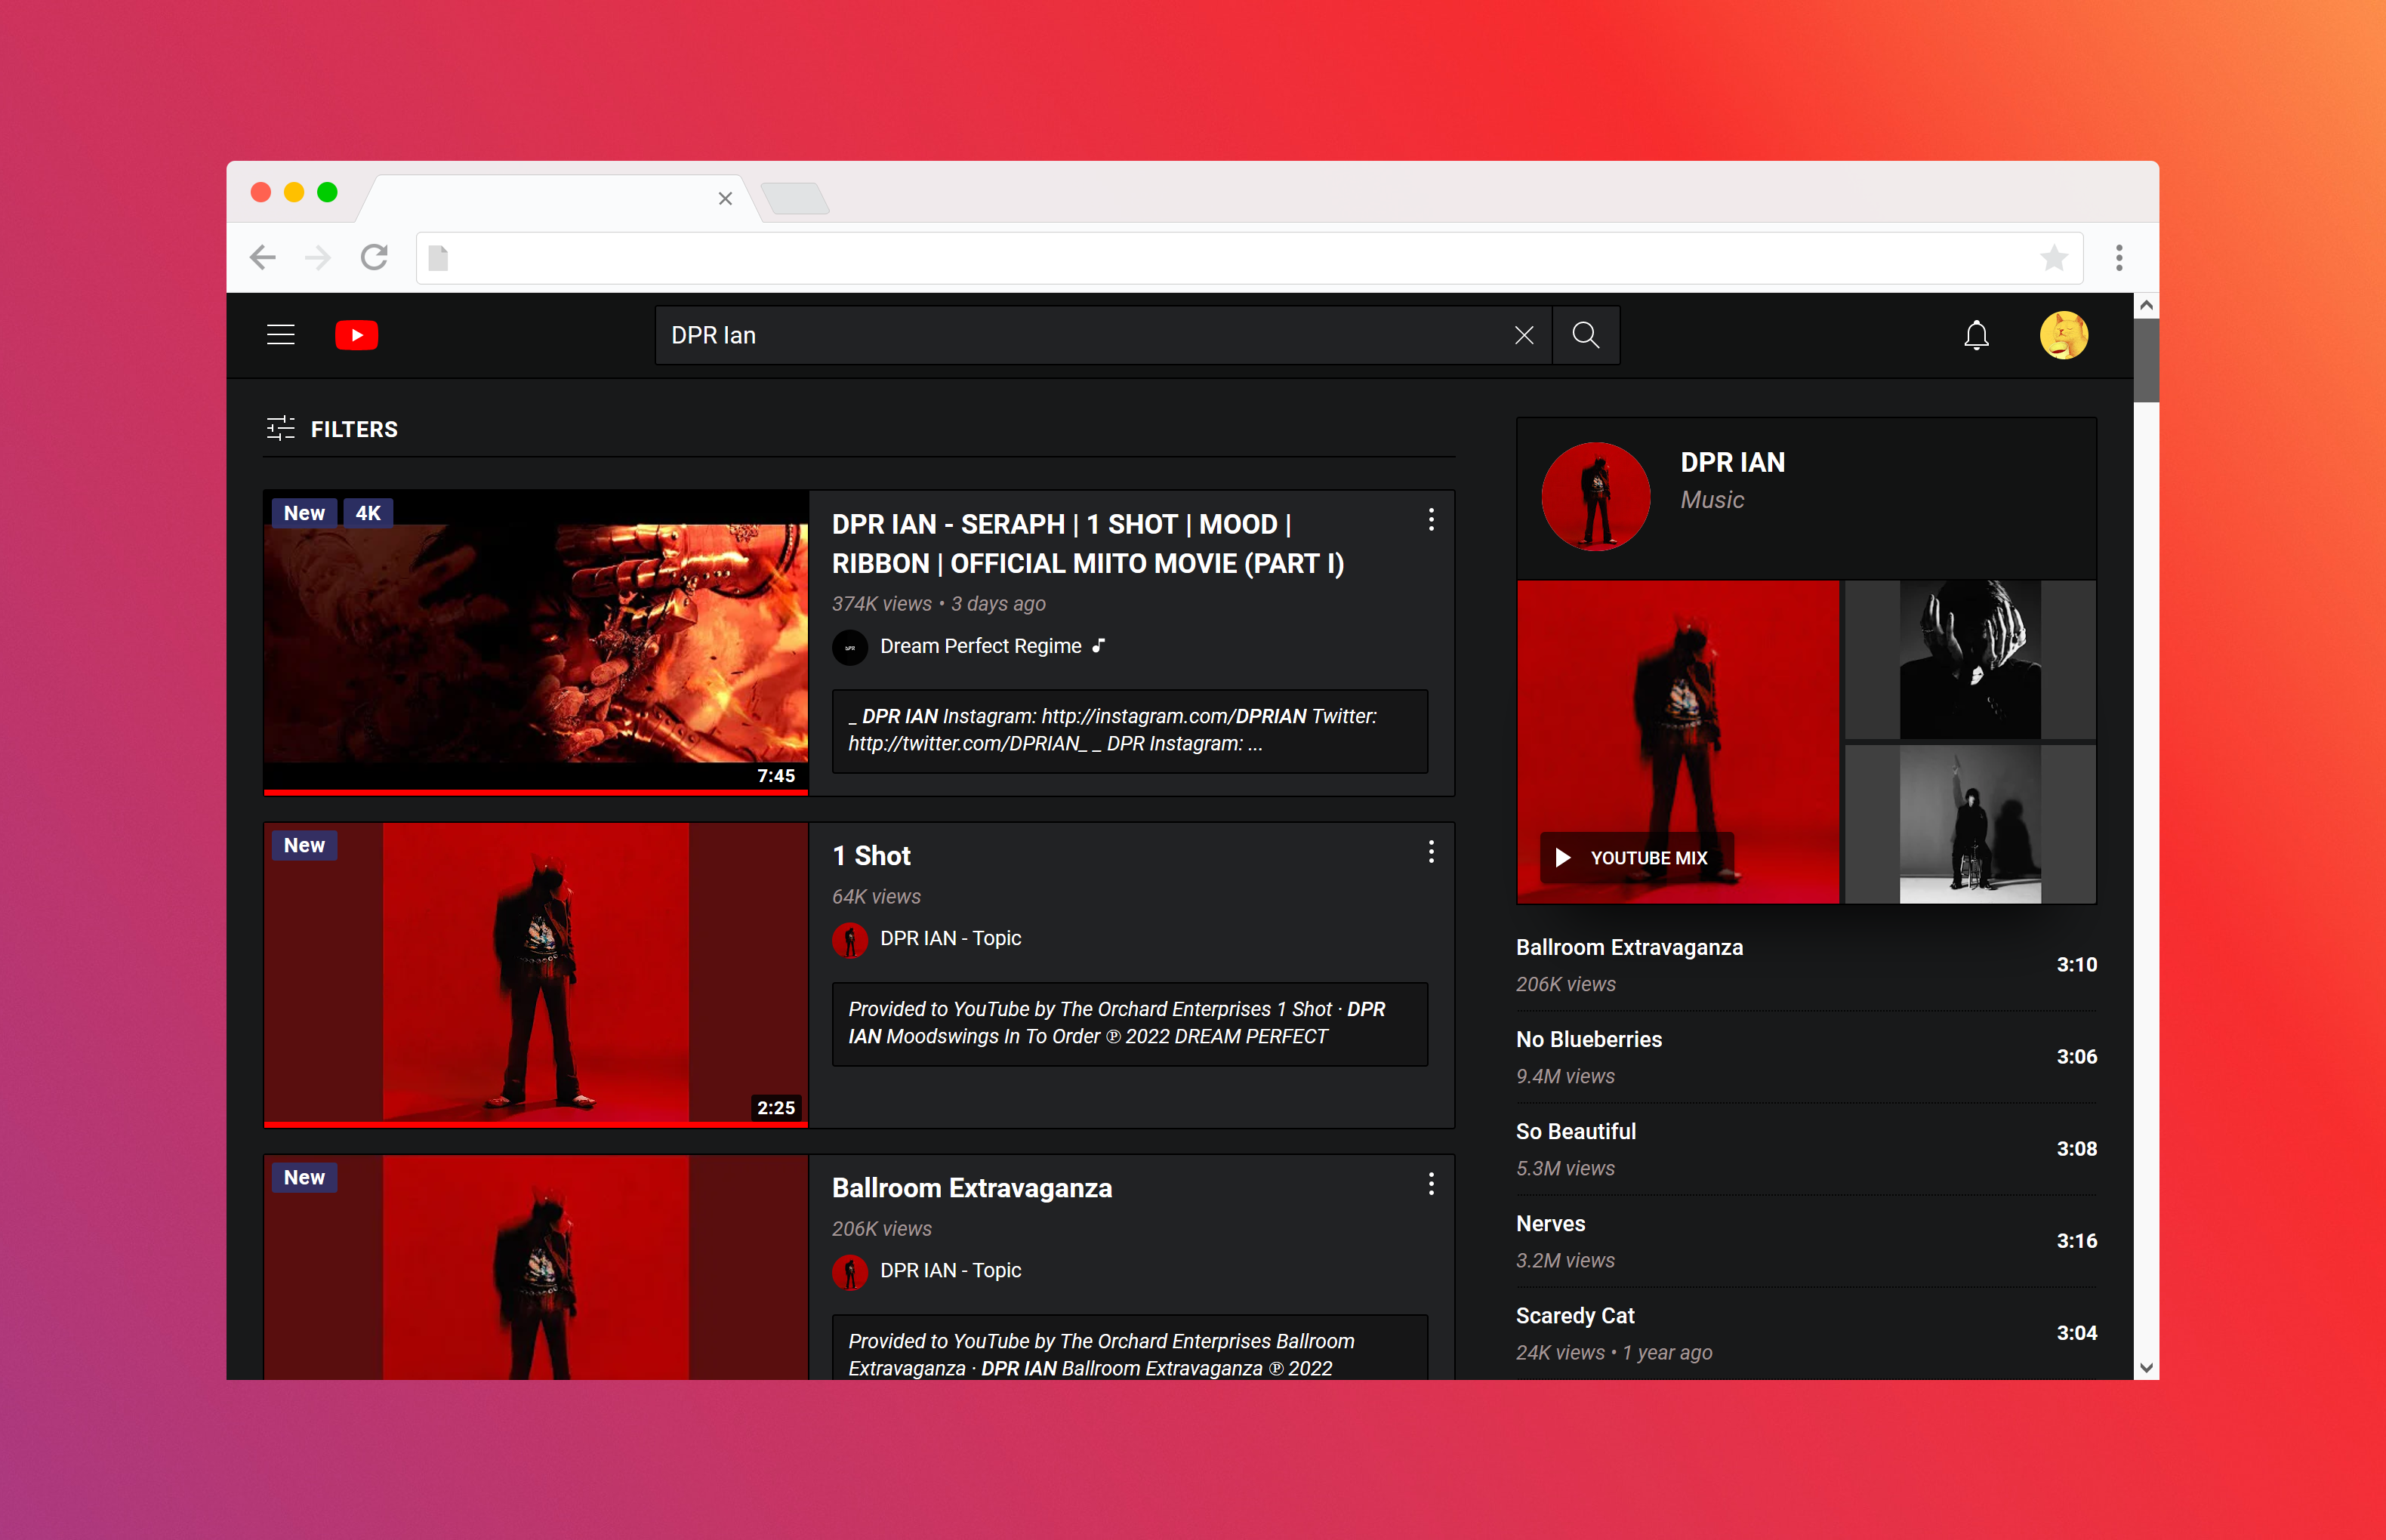This screenshot has height=1540, width=2386.
Task: Open No Blueberries from the mix list
Action: click(1588, 1039)
